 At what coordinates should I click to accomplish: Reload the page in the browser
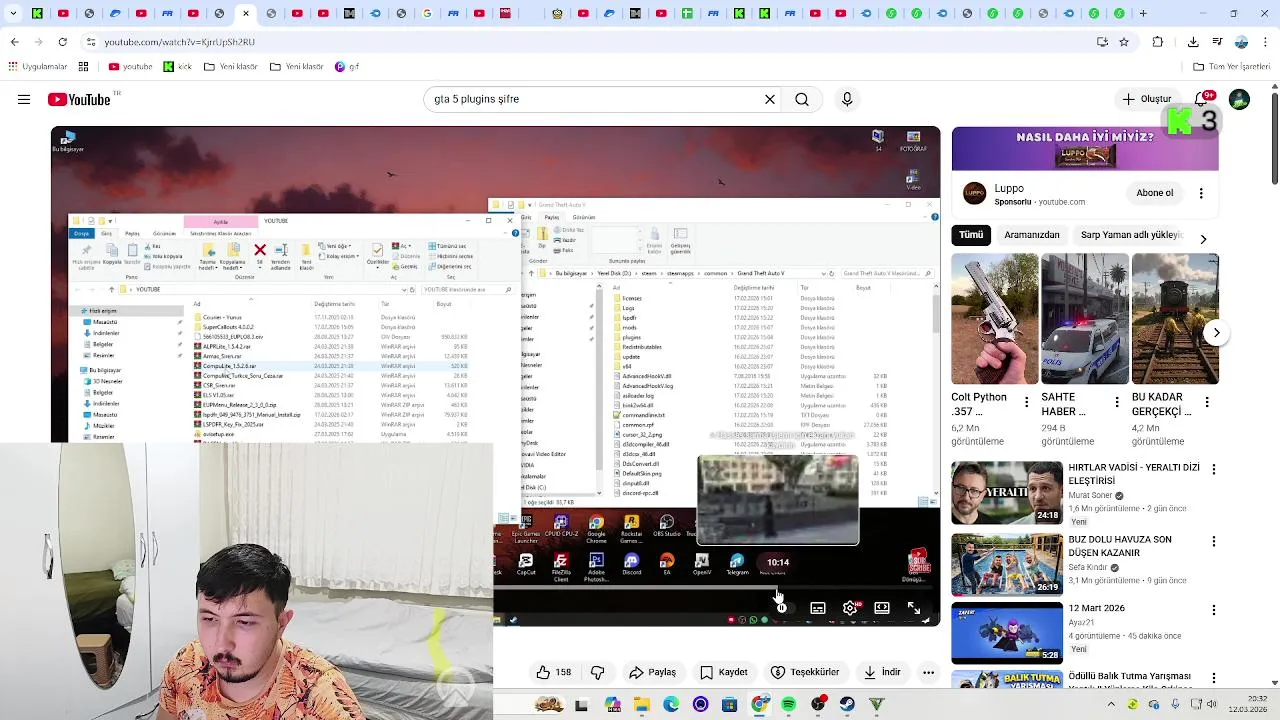point(63,42)
